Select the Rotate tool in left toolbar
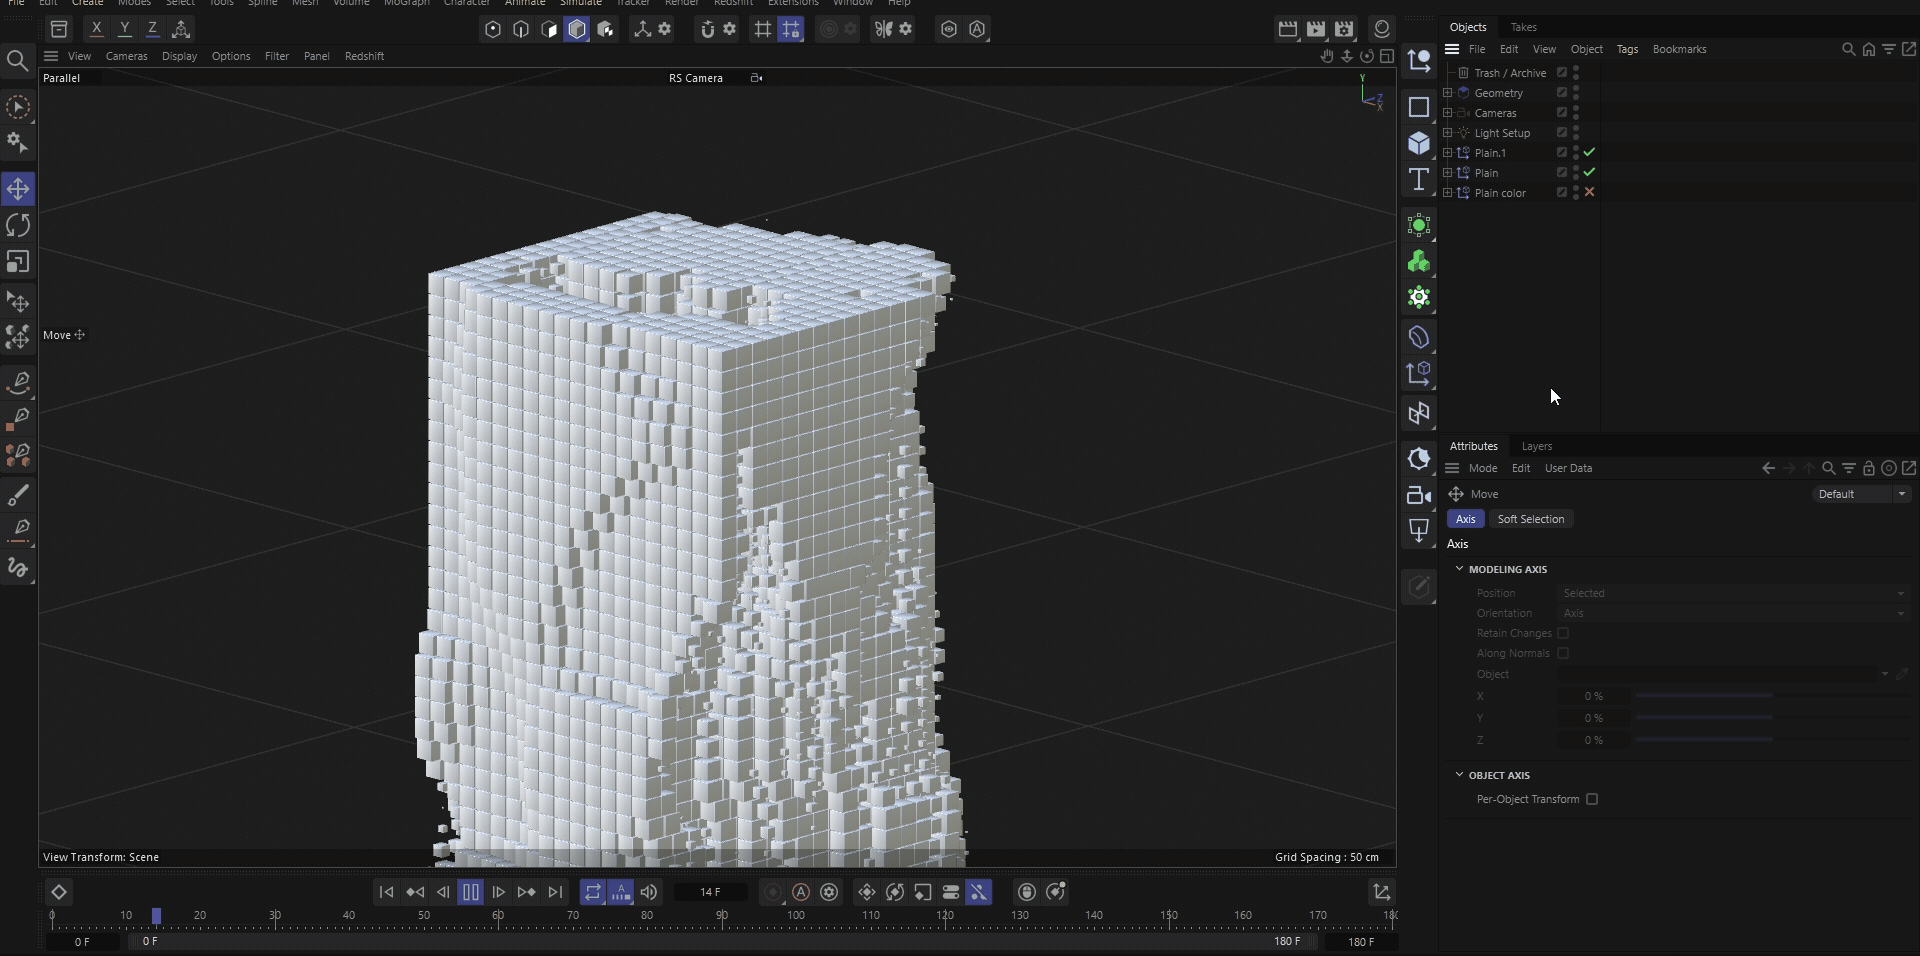The image size is (1920, 956). click(x=18, y=225)
